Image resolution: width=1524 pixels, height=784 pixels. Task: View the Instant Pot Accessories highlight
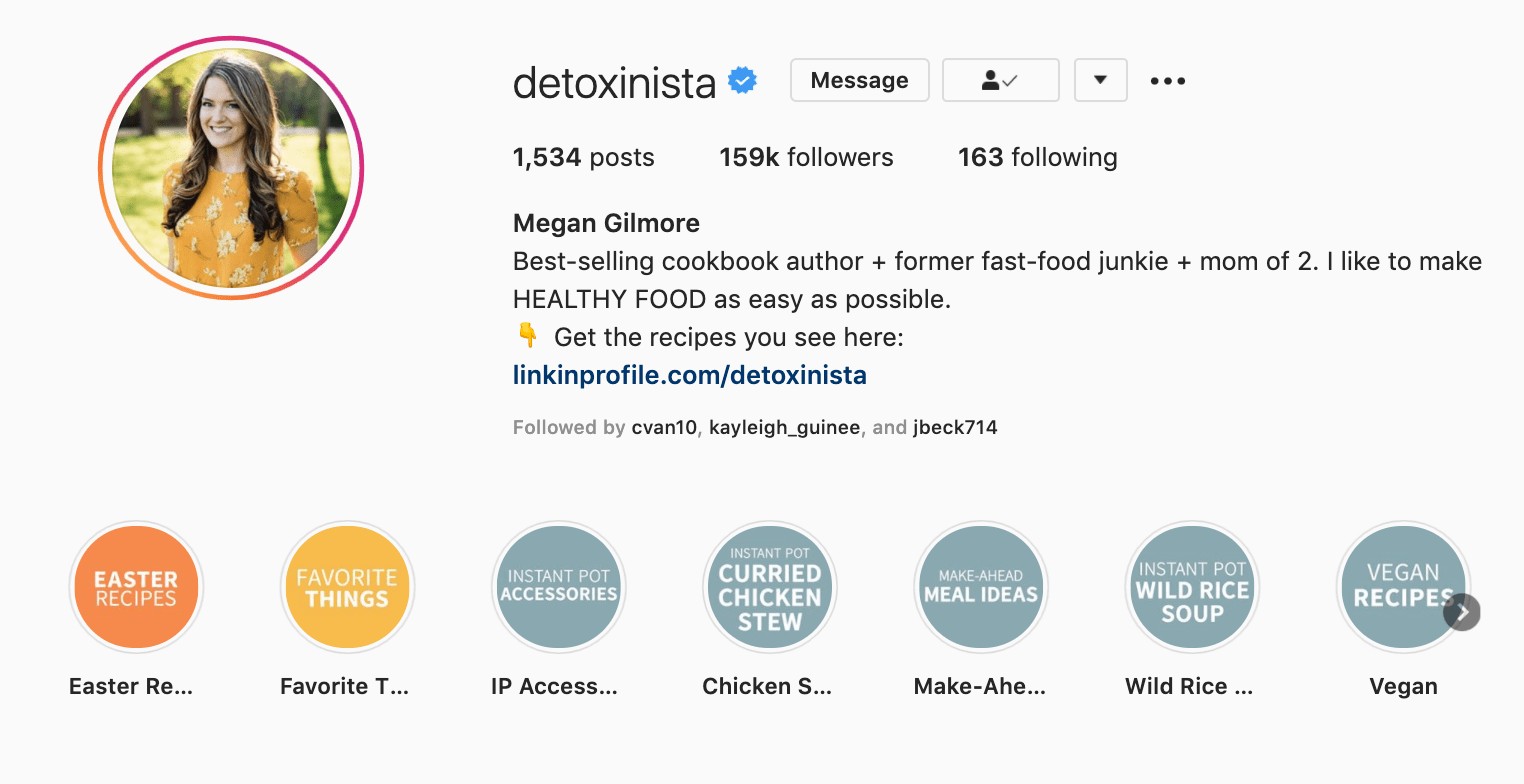coord(558,588)
